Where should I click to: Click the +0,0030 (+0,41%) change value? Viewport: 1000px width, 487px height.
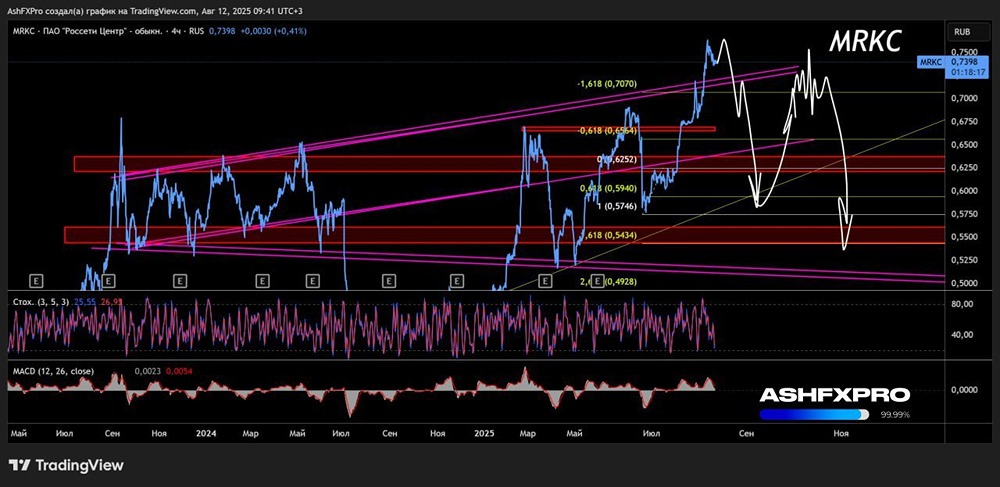click(x=274, y=31)
